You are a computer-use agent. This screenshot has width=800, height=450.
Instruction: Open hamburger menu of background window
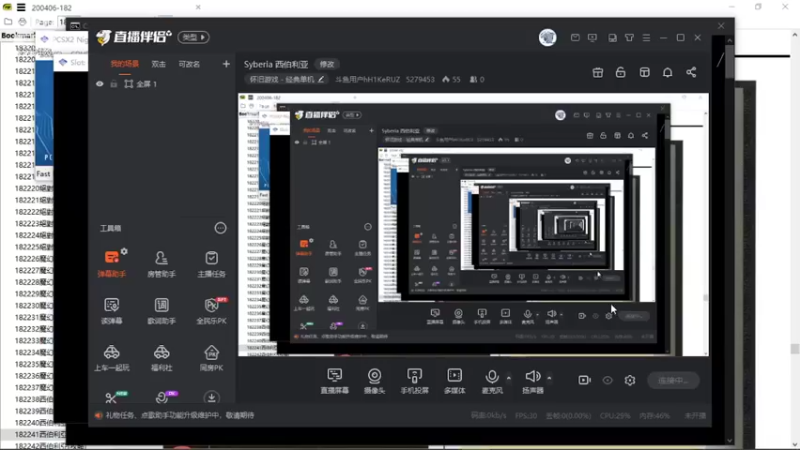[21, 7]
